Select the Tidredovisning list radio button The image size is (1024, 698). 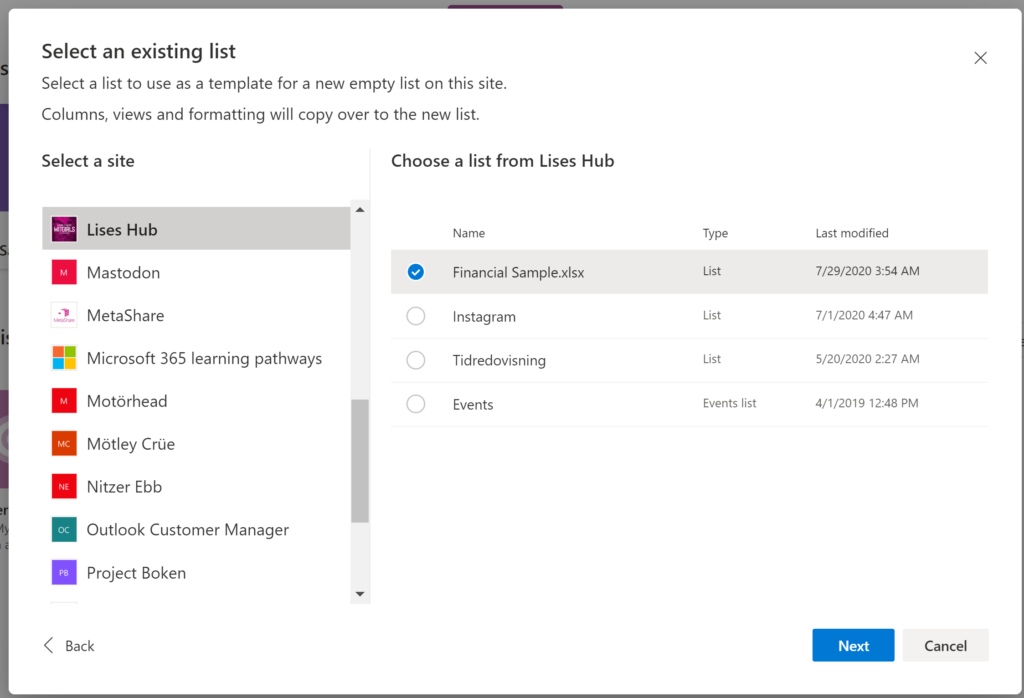coord(415,360)
